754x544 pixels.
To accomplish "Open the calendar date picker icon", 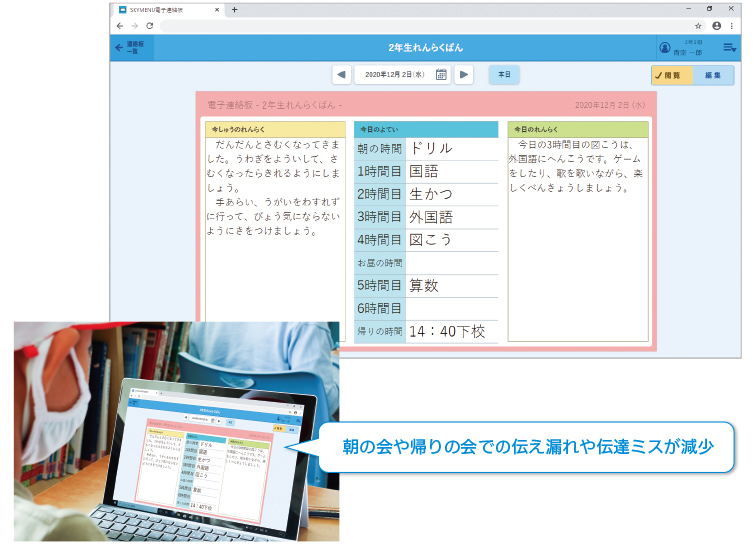I will coord(441,75).
